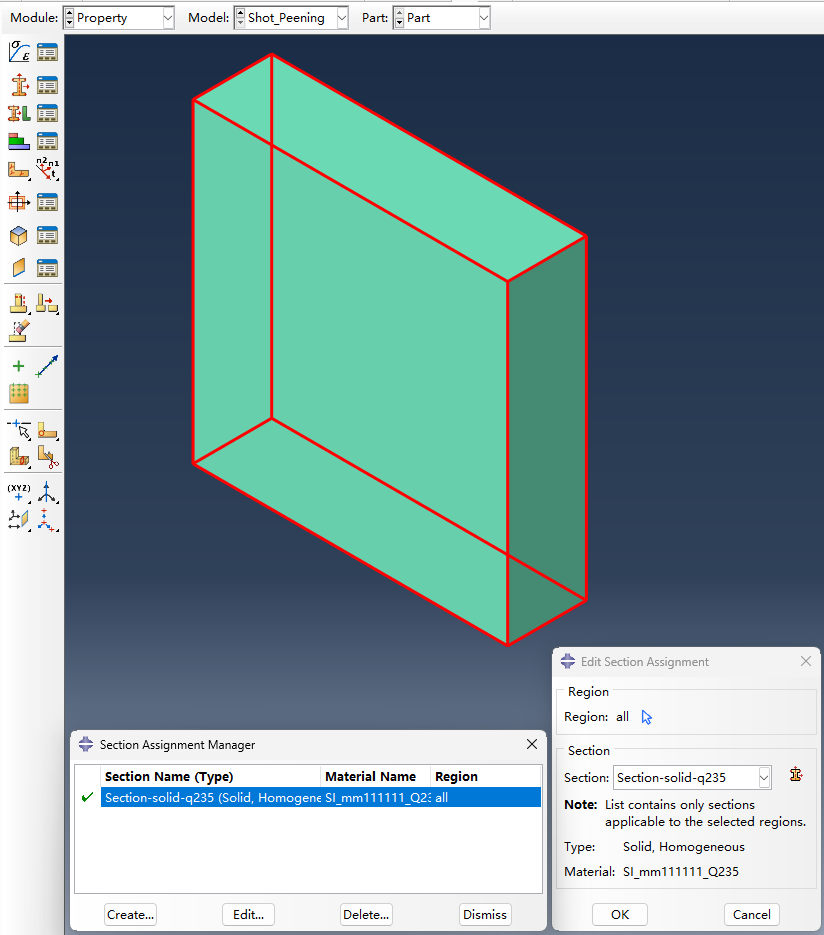The image size is (824, 935).
Task: Confirm Edit Section Assignment with OK
Action: [x=619, y=914]
